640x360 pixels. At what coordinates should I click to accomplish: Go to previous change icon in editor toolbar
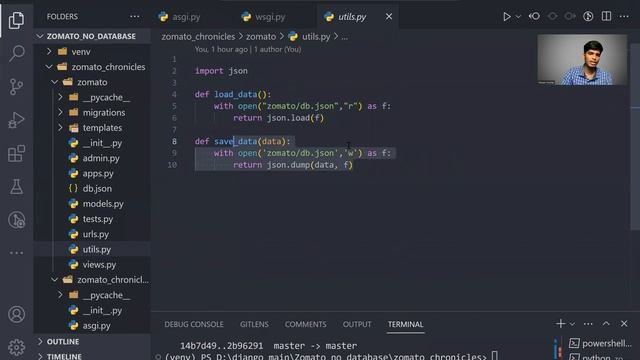tap(534, 16)
